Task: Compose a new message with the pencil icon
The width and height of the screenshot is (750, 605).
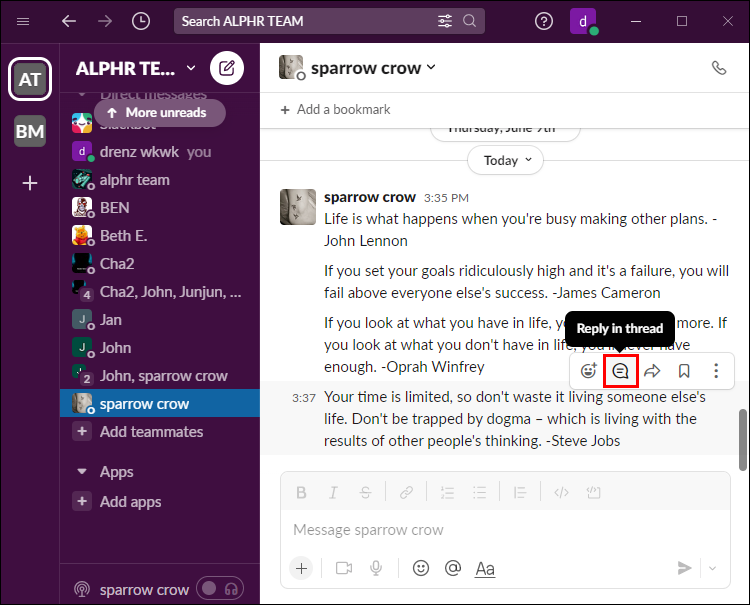Action: pyautogui.click(x=227, y=68)
